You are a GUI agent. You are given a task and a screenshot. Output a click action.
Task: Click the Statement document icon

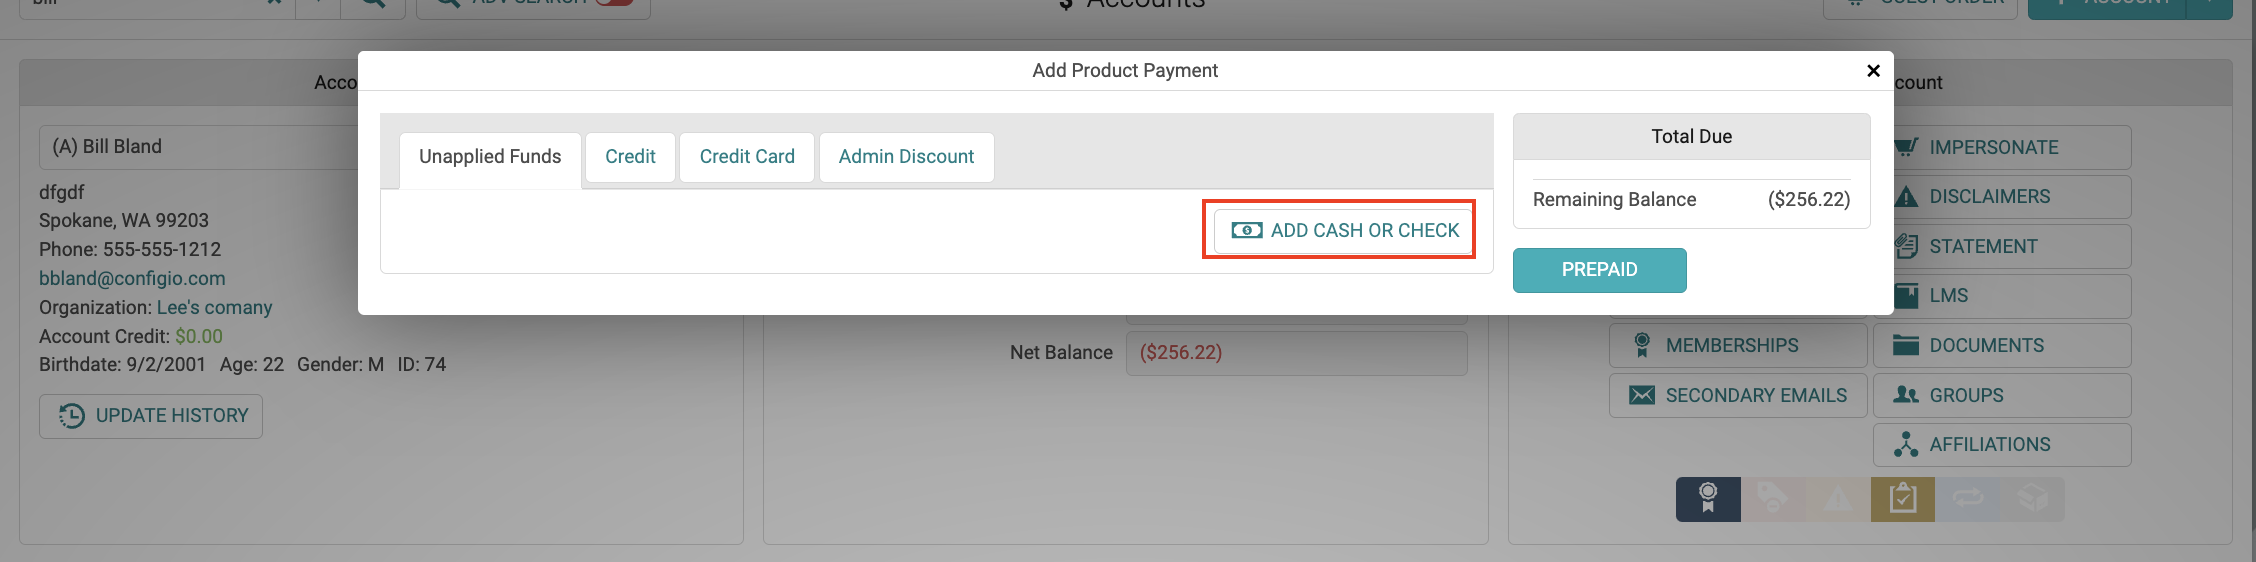(1907, 246)
